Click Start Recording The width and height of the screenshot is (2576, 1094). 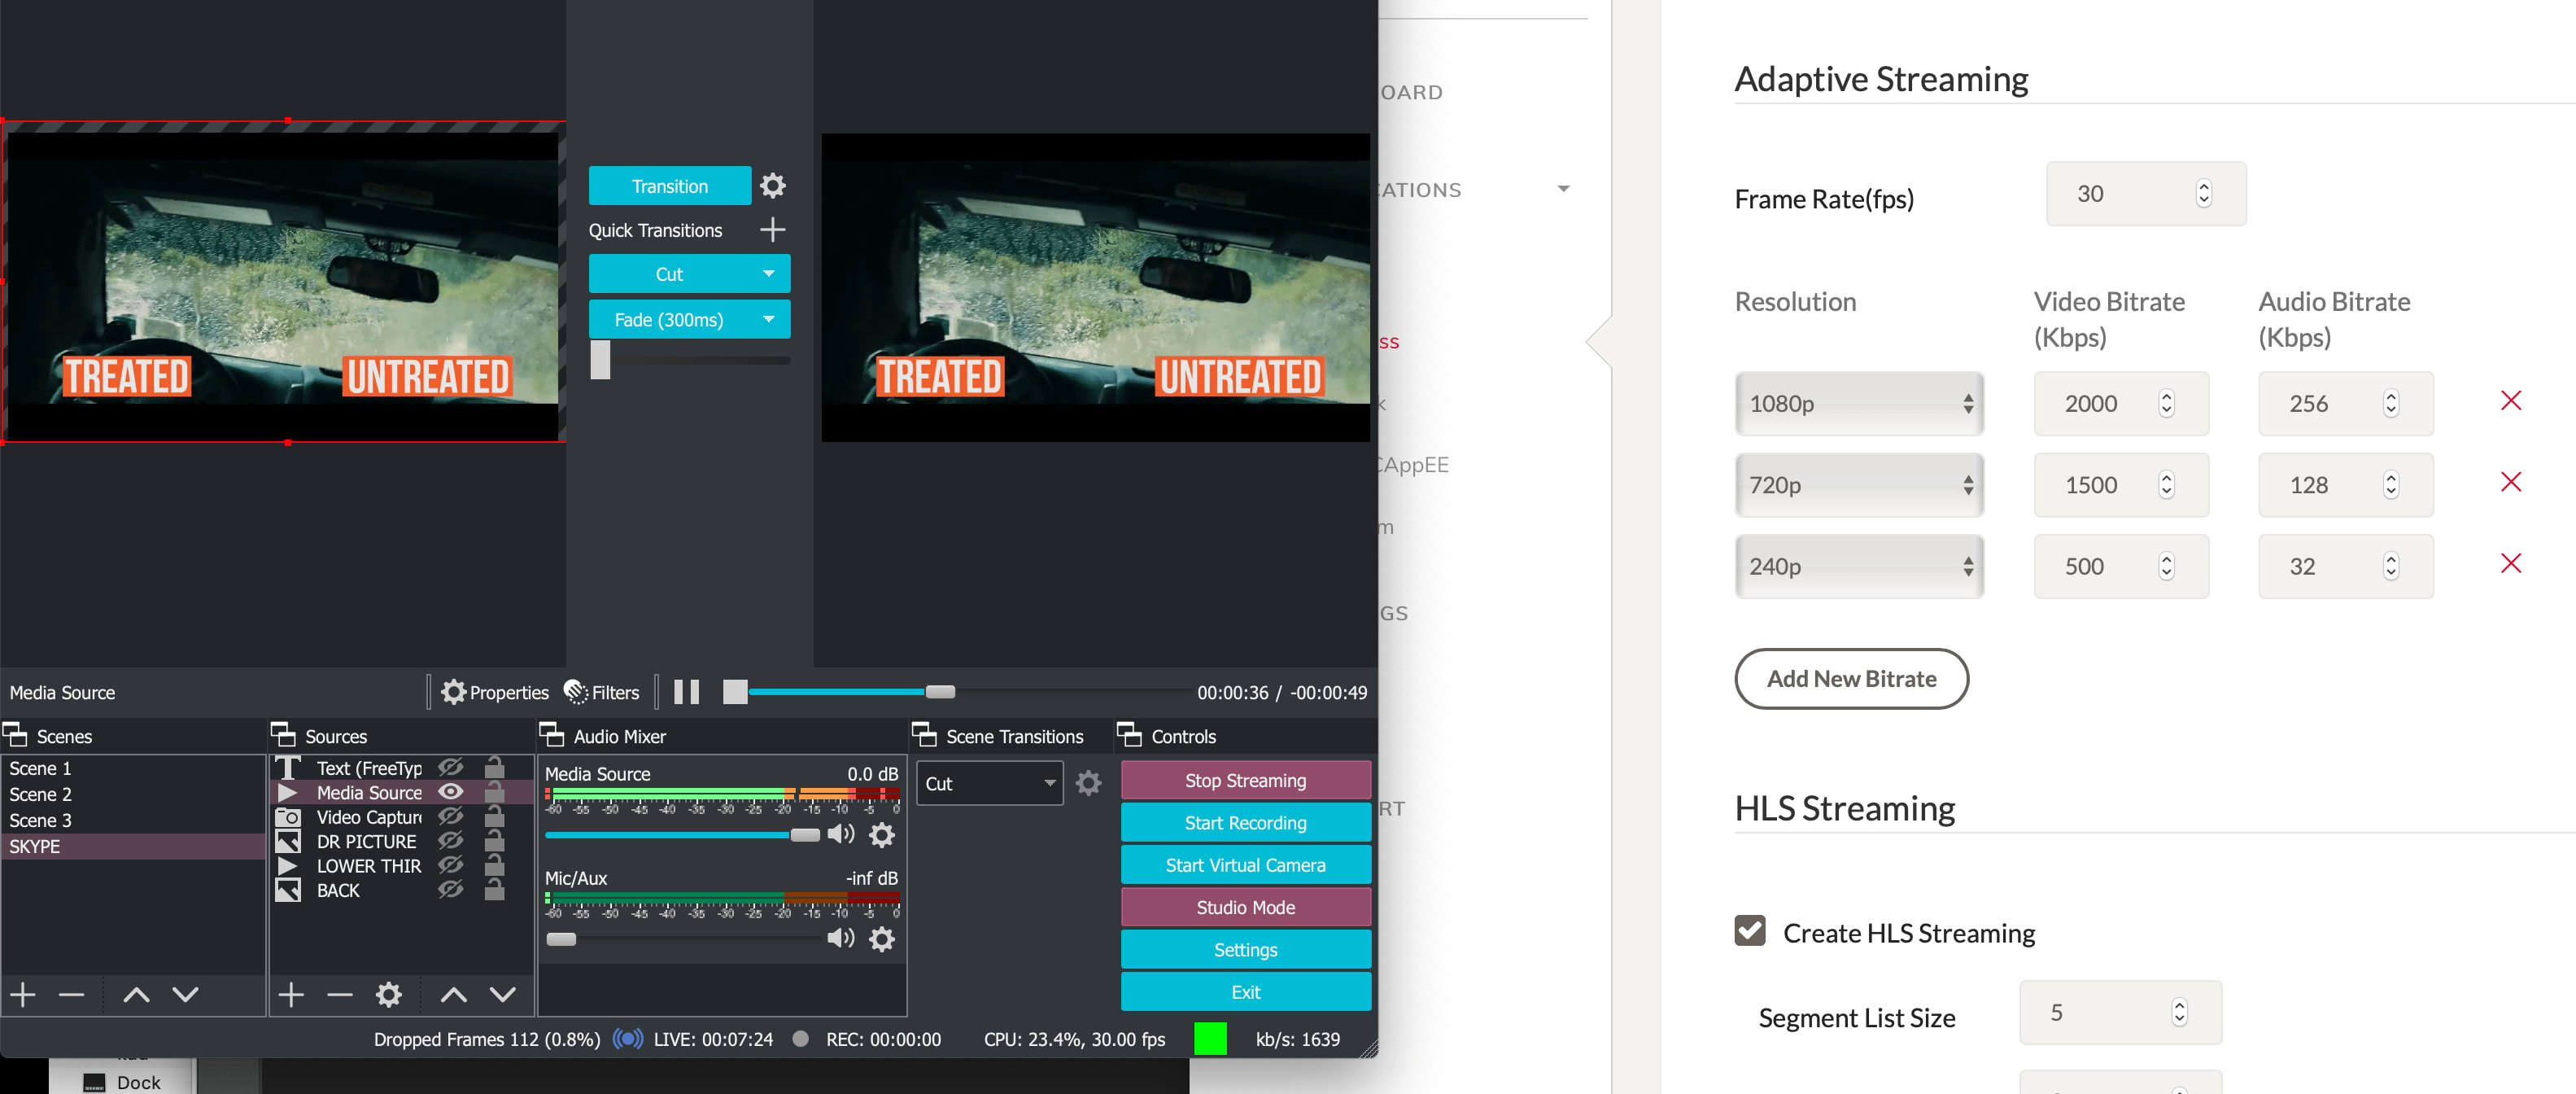point(1245,823)
